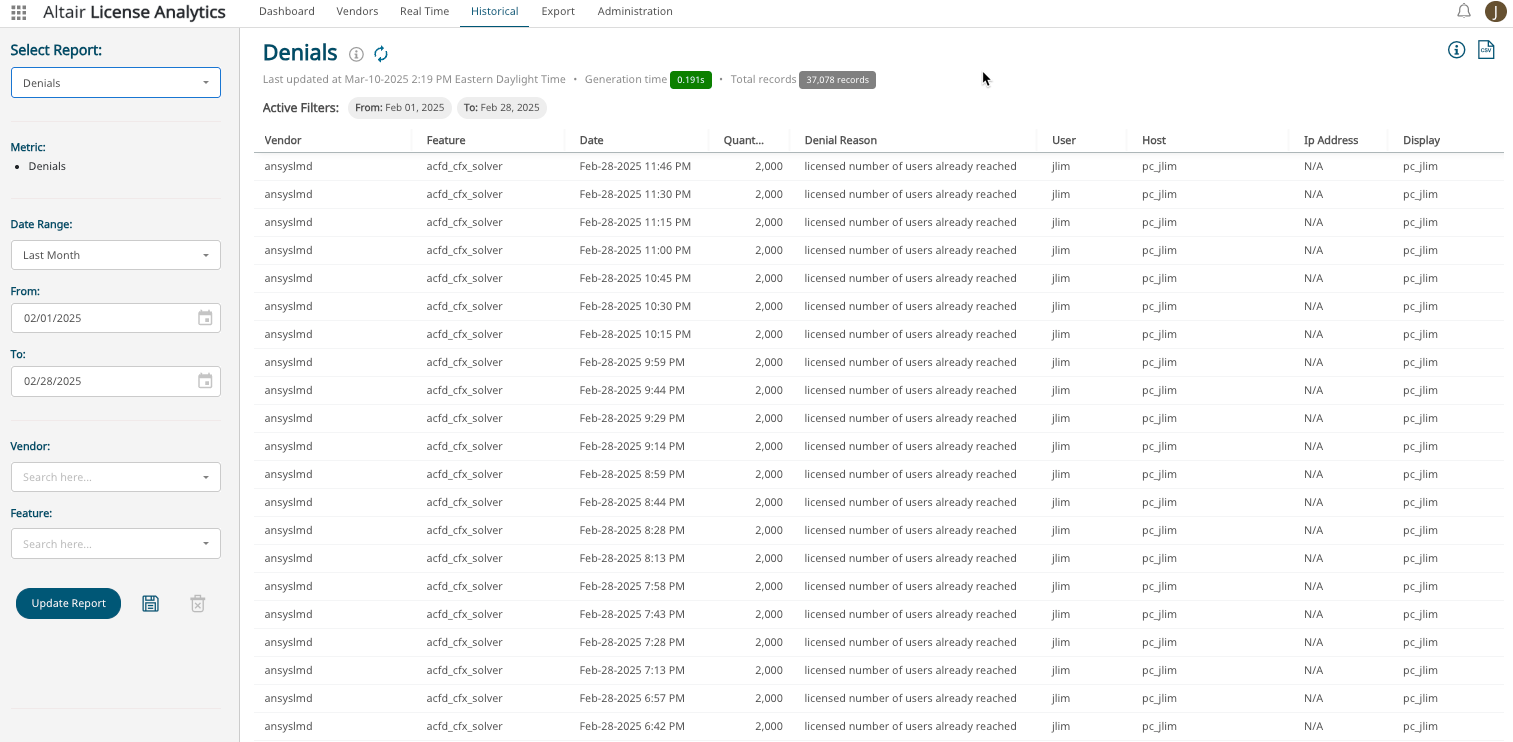Export the report as CSV

[x=1486, y=50]
